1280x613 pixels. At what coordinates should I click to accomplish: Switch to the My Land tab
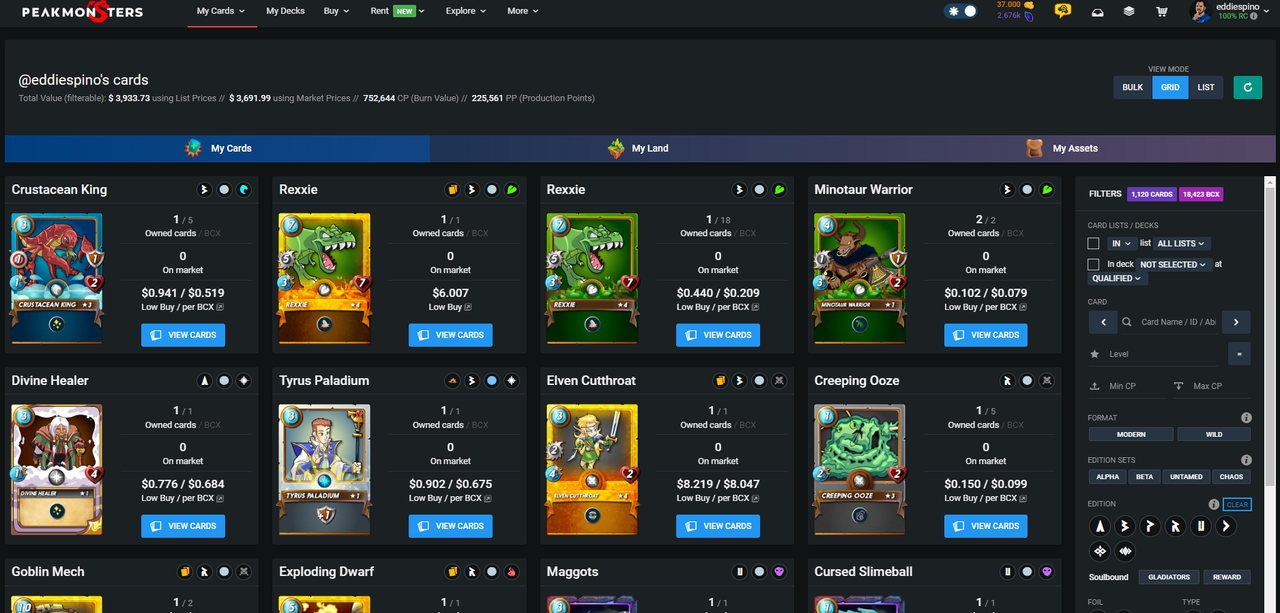[x=640, y=148]
